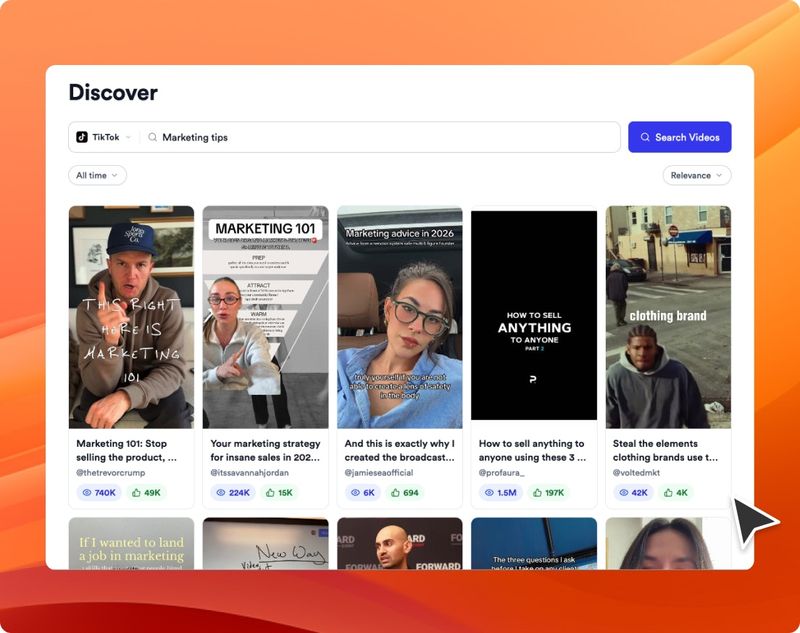Viewport: 800px width, 633px height.
Task: Click title 'Your marketing strategy for insane sales'
Action: 265,450
